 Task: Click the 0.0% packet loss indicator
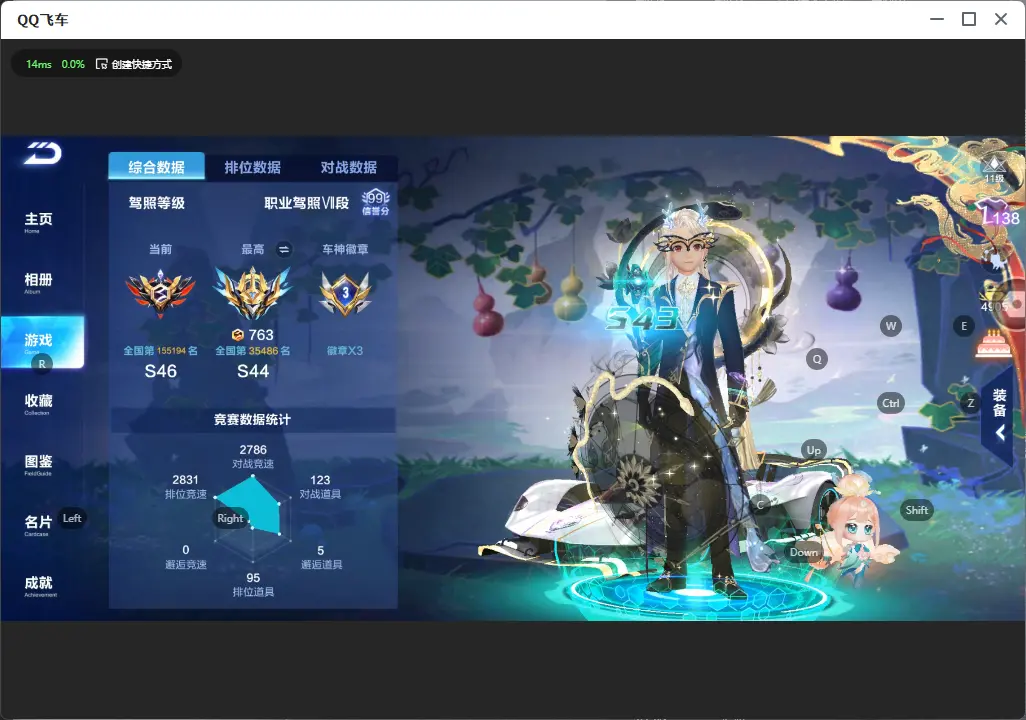tap(73, 64)
